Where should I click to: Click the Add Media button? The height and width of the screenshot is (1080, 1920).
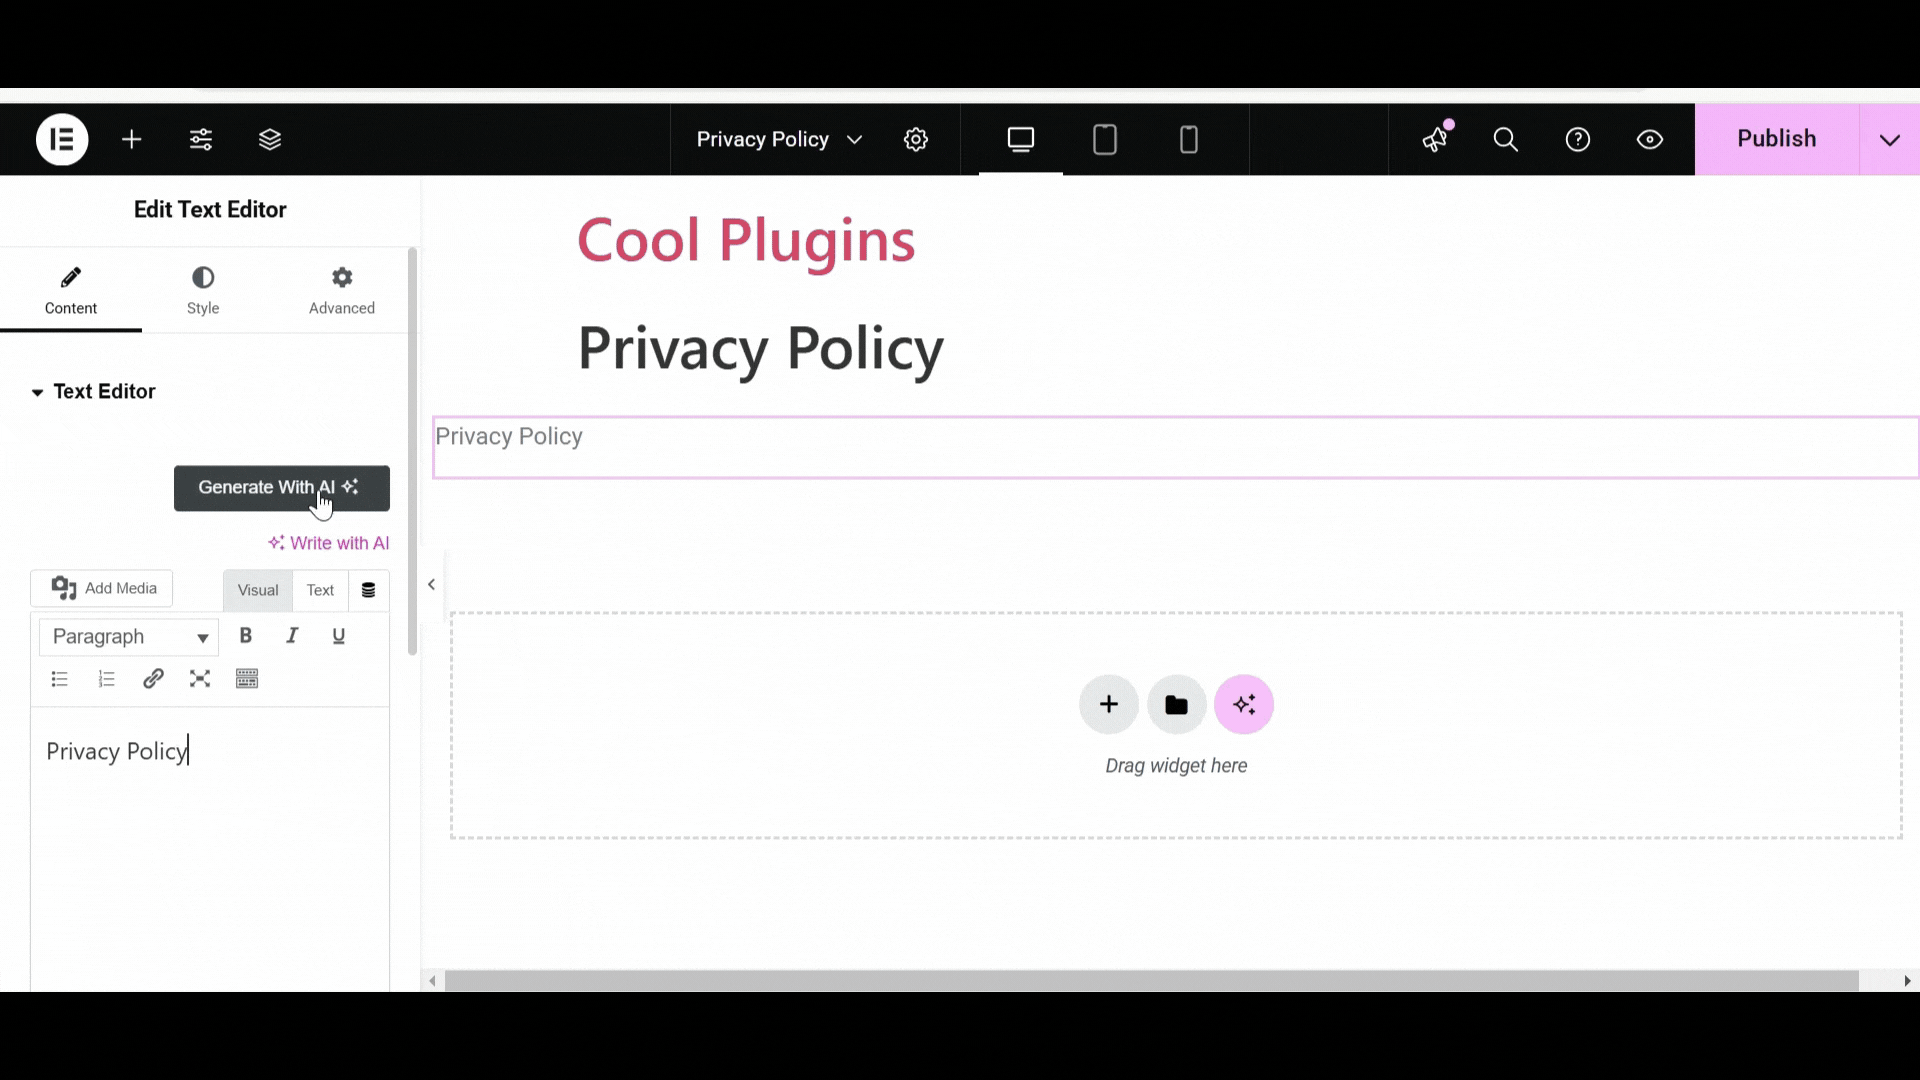102,588
